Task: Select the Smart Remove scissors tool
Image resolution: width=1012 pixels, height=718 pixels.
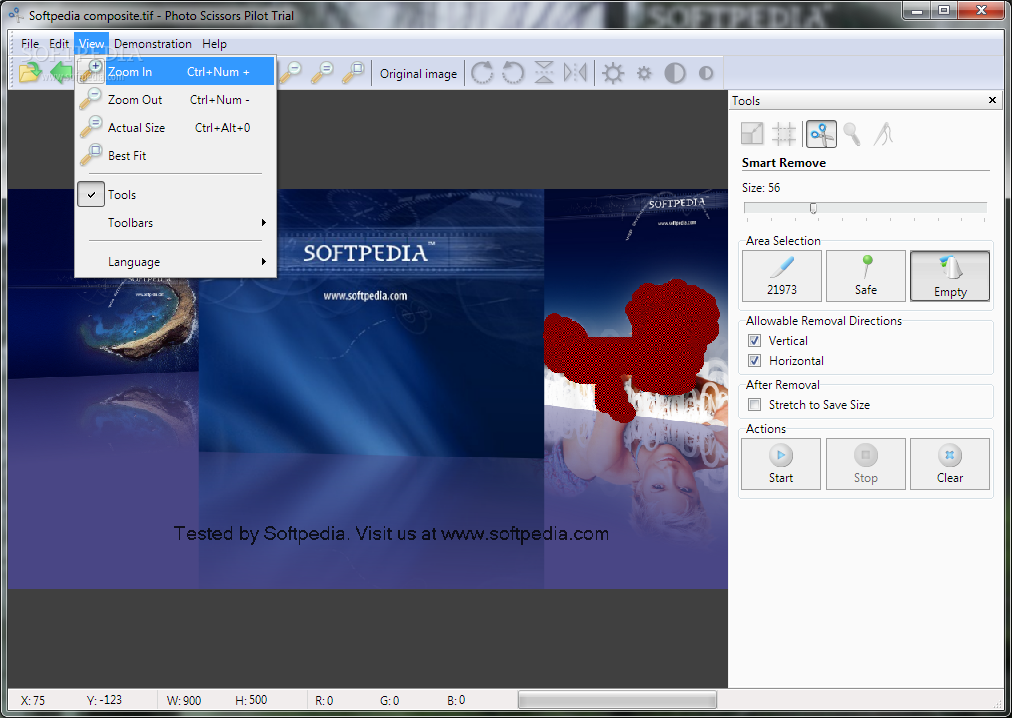Action: point(822,134)
